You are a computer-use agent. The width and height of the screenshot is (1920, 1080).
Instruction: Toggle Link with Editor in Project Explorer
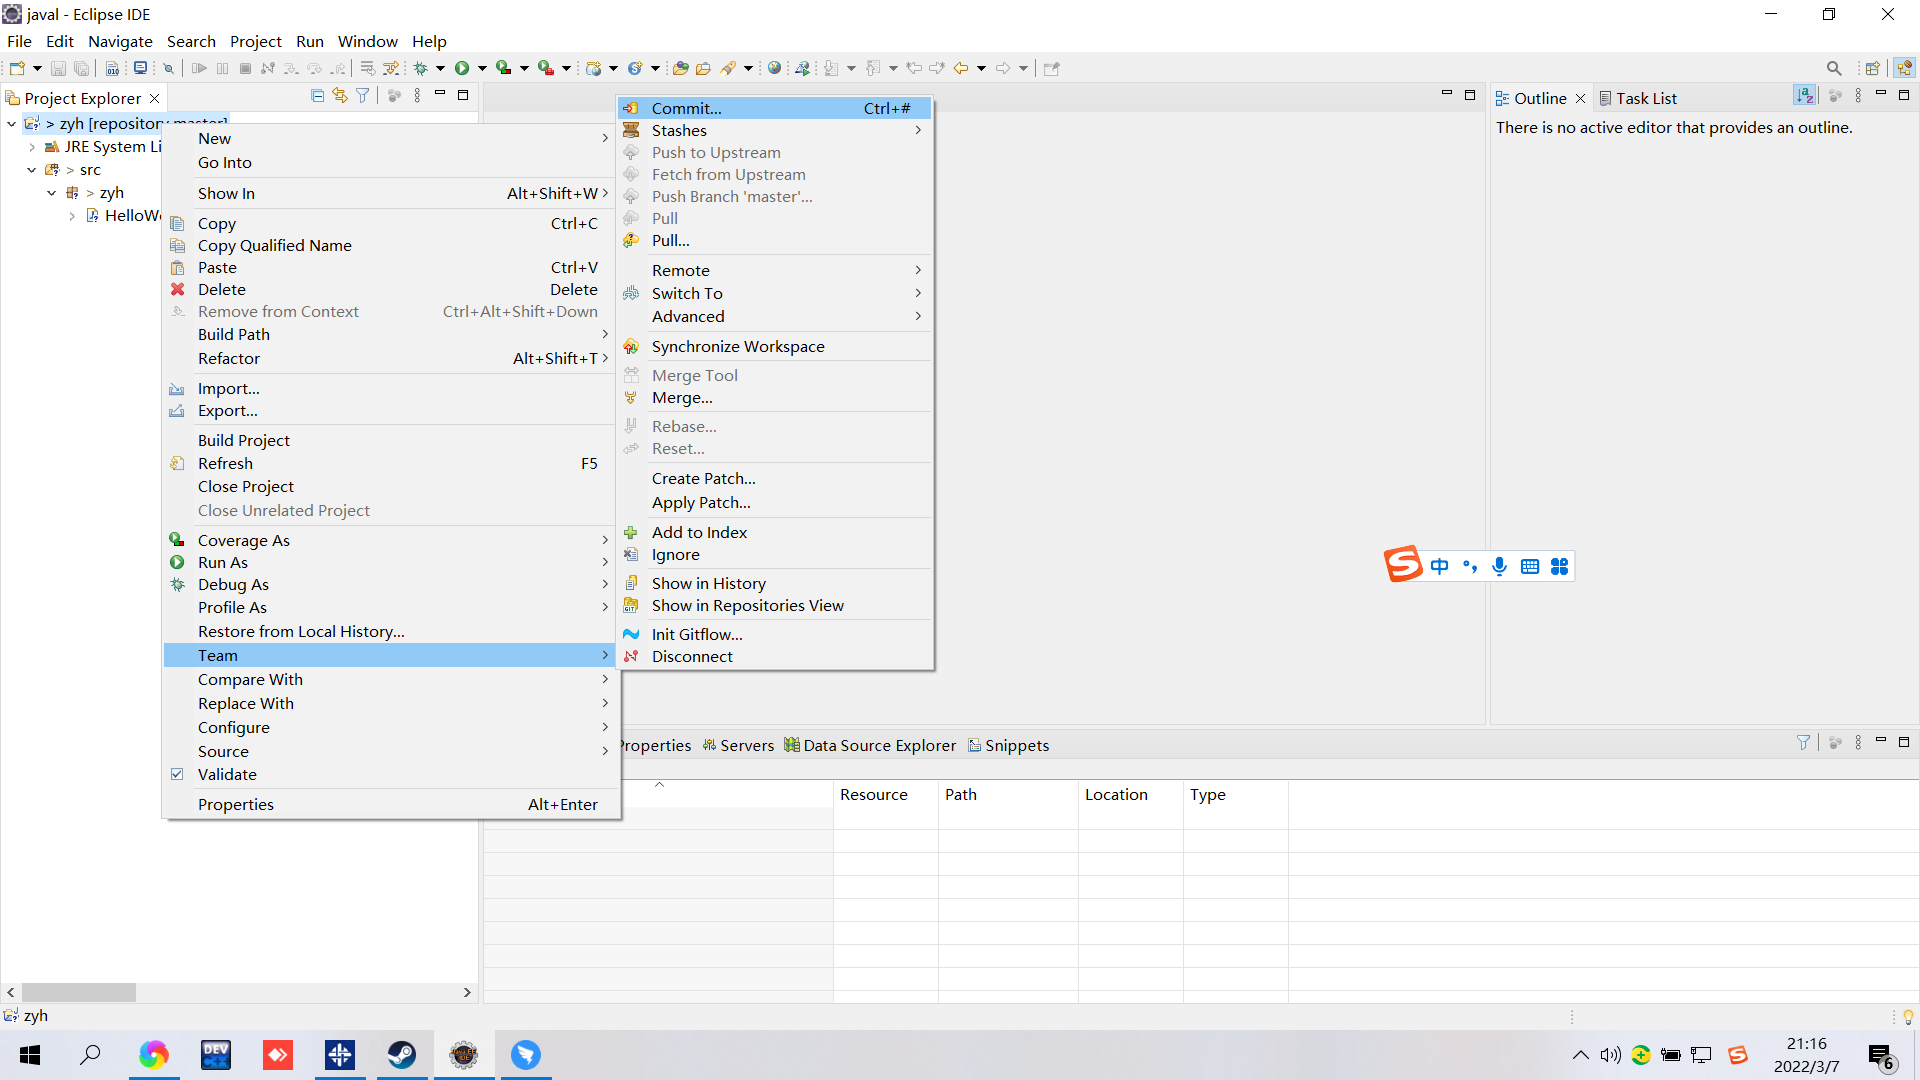pos(340,96)
